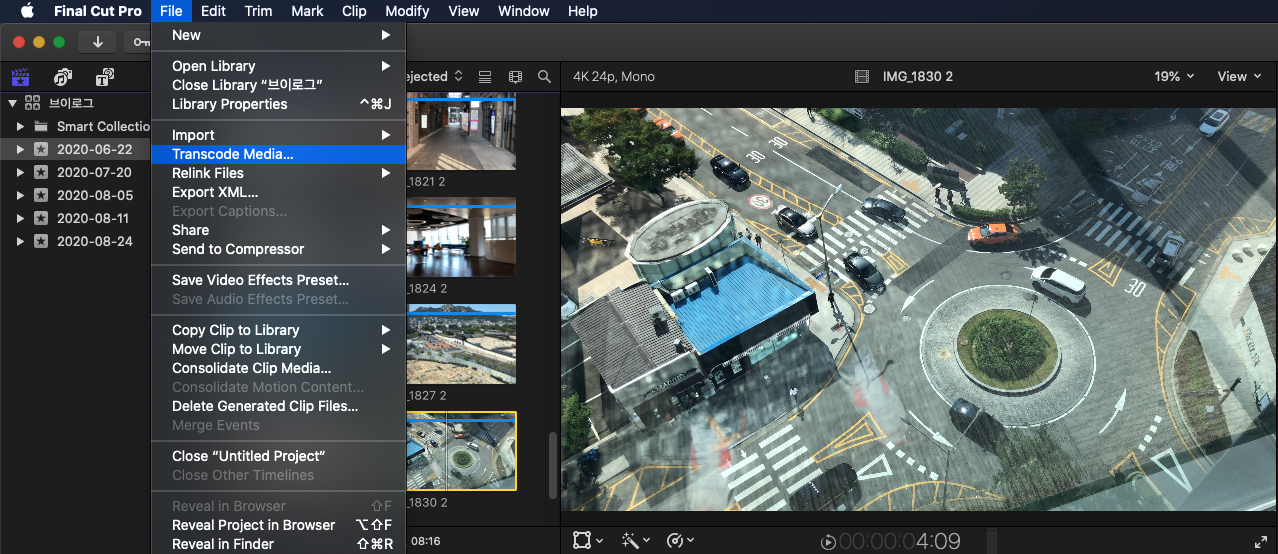Open the Window menu
This screenshot has height=554, width=1278.
523,11
